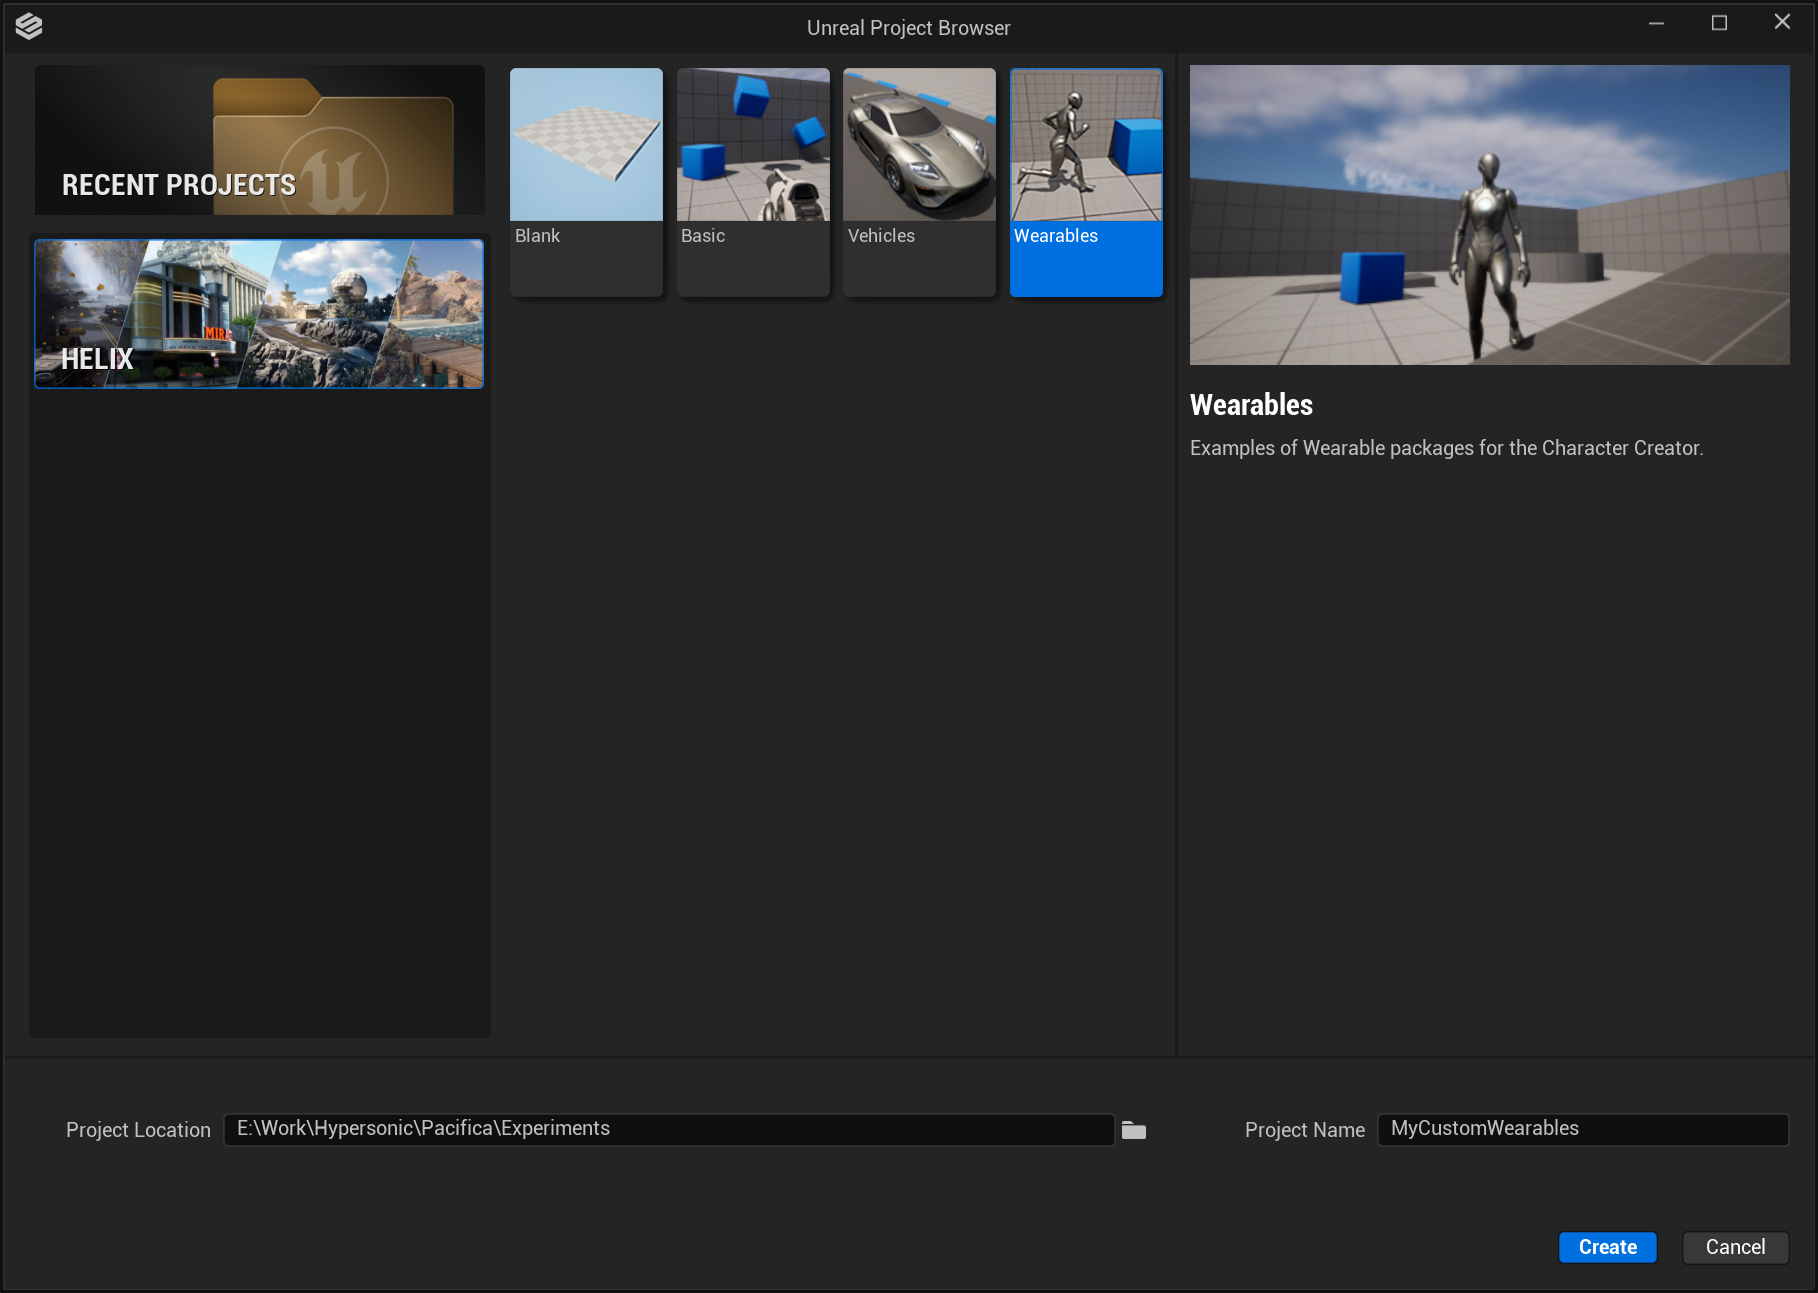This screenshot has height=1293, width=1818.
Task: Click the Cancel button
Action: coord(1735,1247)
